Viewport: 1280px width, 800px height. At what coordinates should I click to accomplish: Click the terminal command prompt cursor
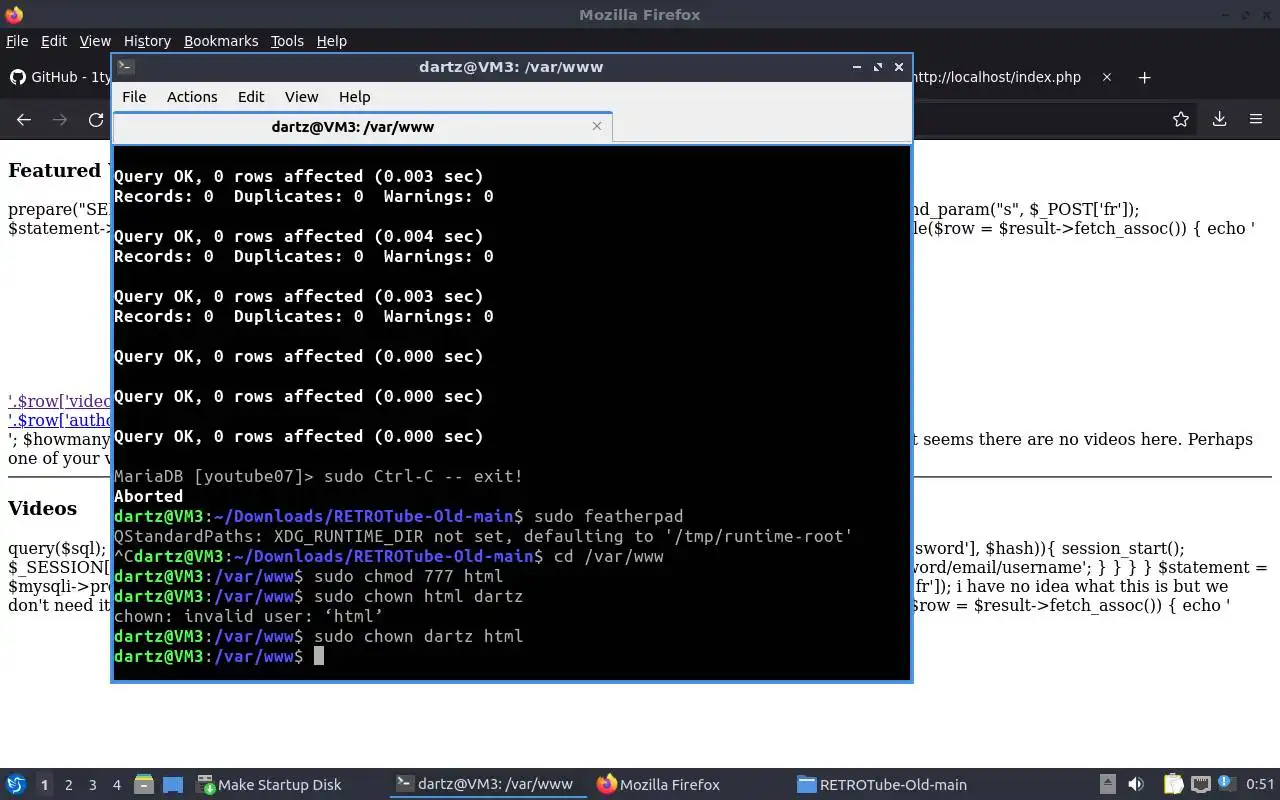click(319, 656)
